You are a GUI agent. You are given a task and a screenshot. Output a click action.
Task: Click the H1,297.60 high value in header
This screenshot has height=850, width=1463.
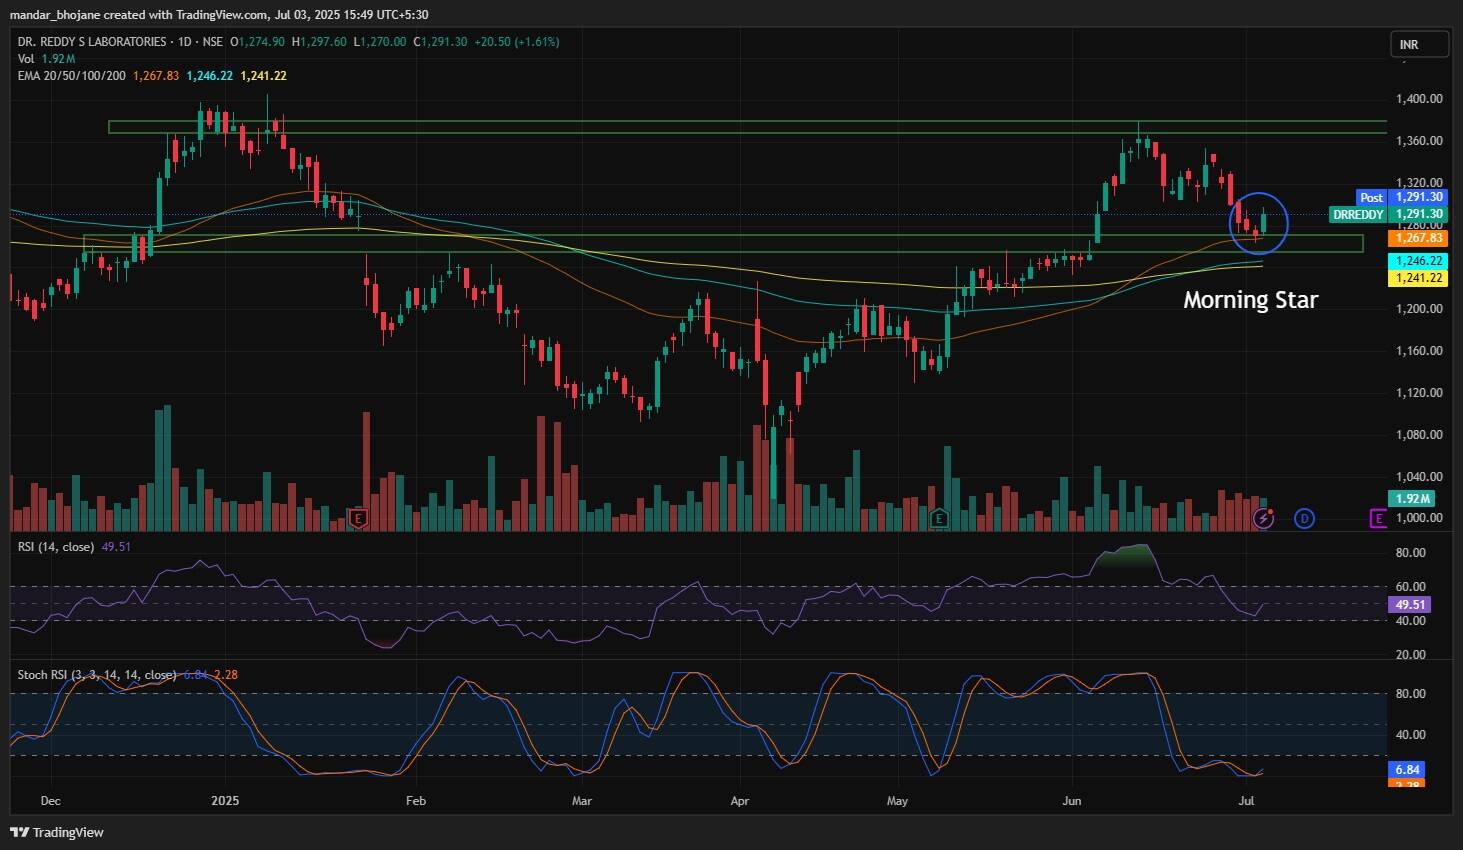(319, 42)
